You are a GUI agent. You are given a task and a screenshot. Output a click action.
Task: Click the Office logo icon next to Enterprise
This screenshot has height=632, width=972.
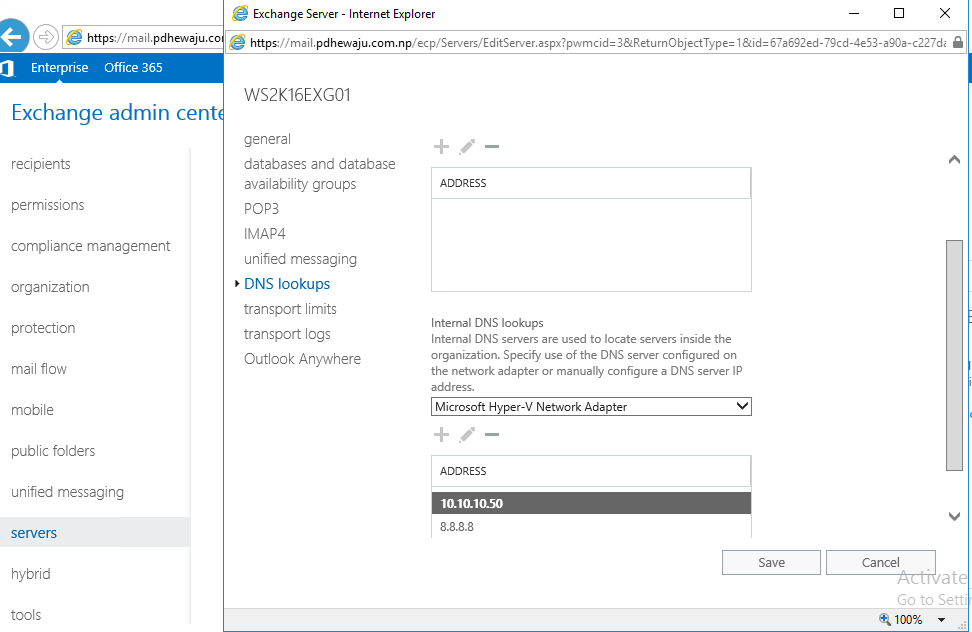tap(7, 68)
